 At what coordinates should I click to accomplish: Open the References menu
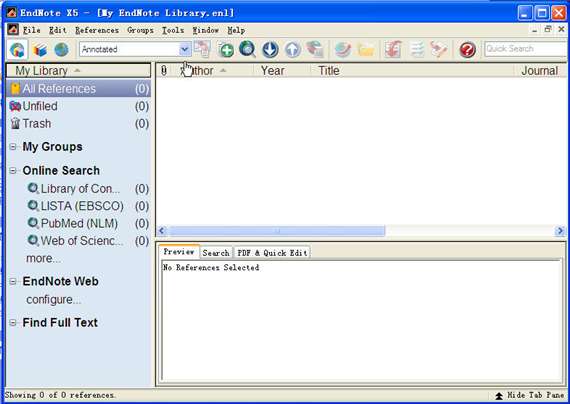97,30
